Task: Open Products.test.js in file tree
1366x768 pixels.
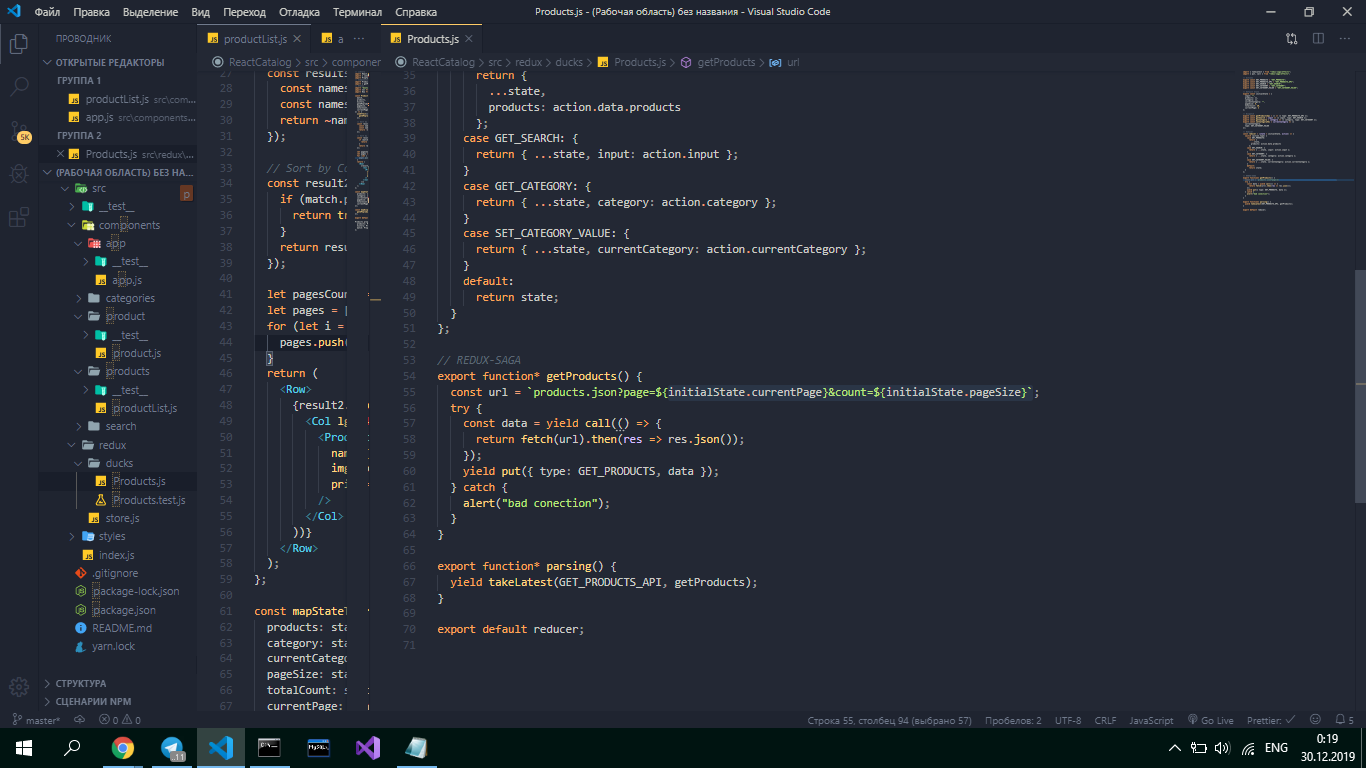Action: click(x=148, y=500)
